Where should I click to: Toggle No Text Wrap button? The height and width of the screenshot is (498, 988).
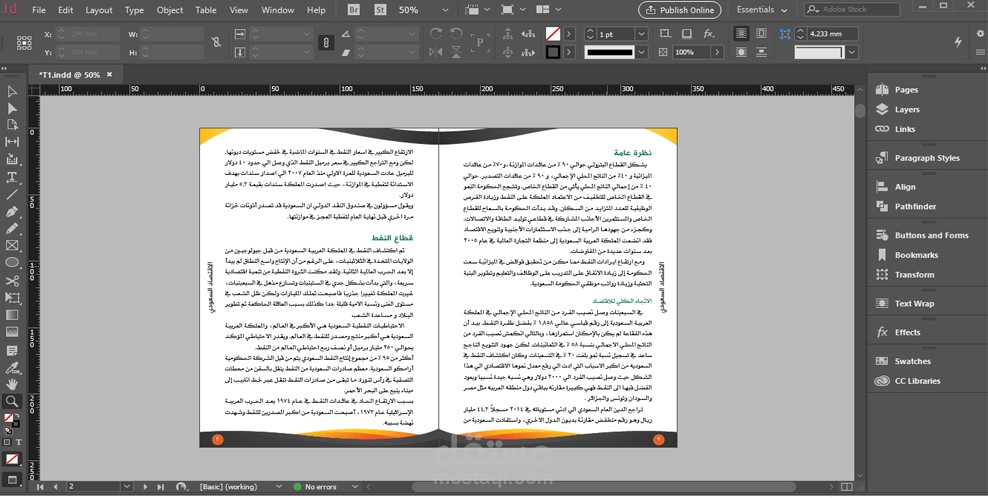point(741,34)
